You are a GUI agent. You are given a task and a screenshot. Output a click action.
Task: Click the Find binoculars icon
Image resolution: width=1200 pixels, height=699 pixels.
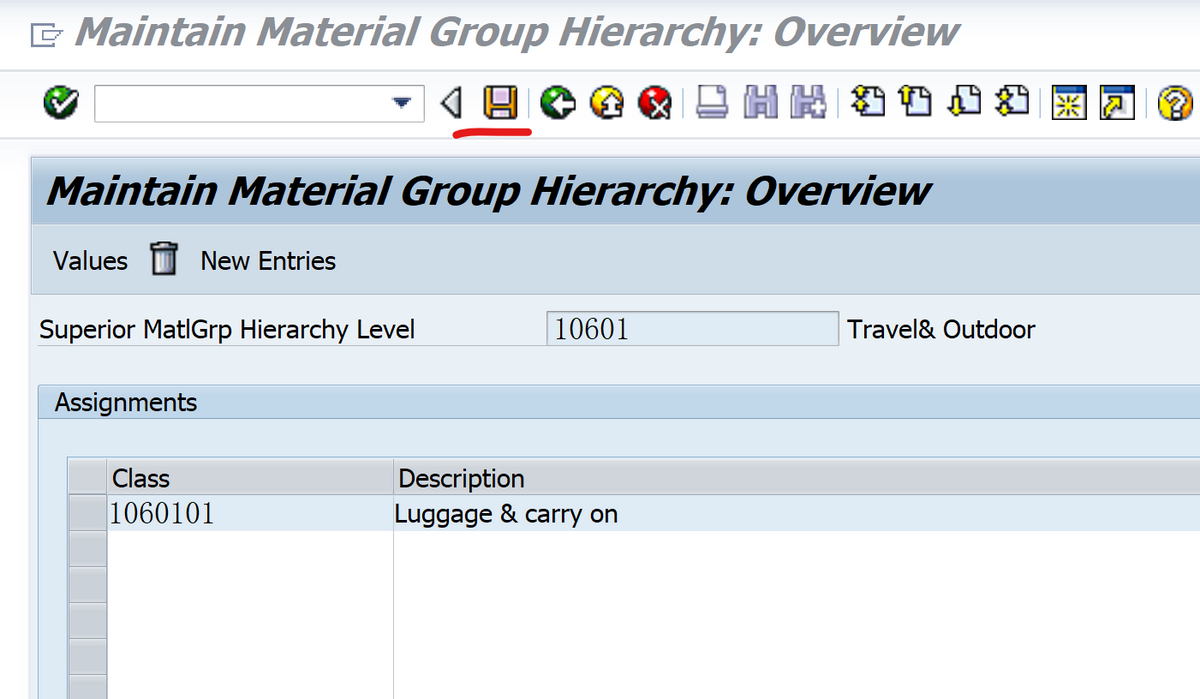[762, 102]
